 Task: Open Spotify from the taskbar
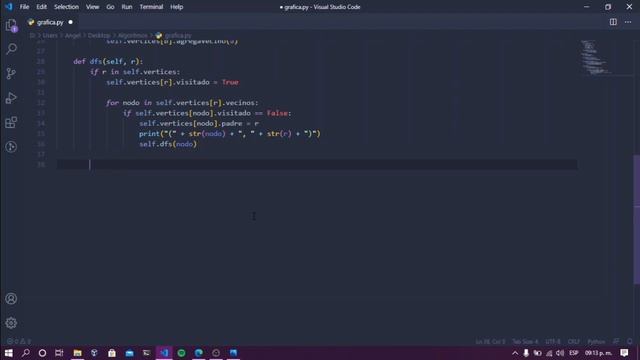[182, 353]
